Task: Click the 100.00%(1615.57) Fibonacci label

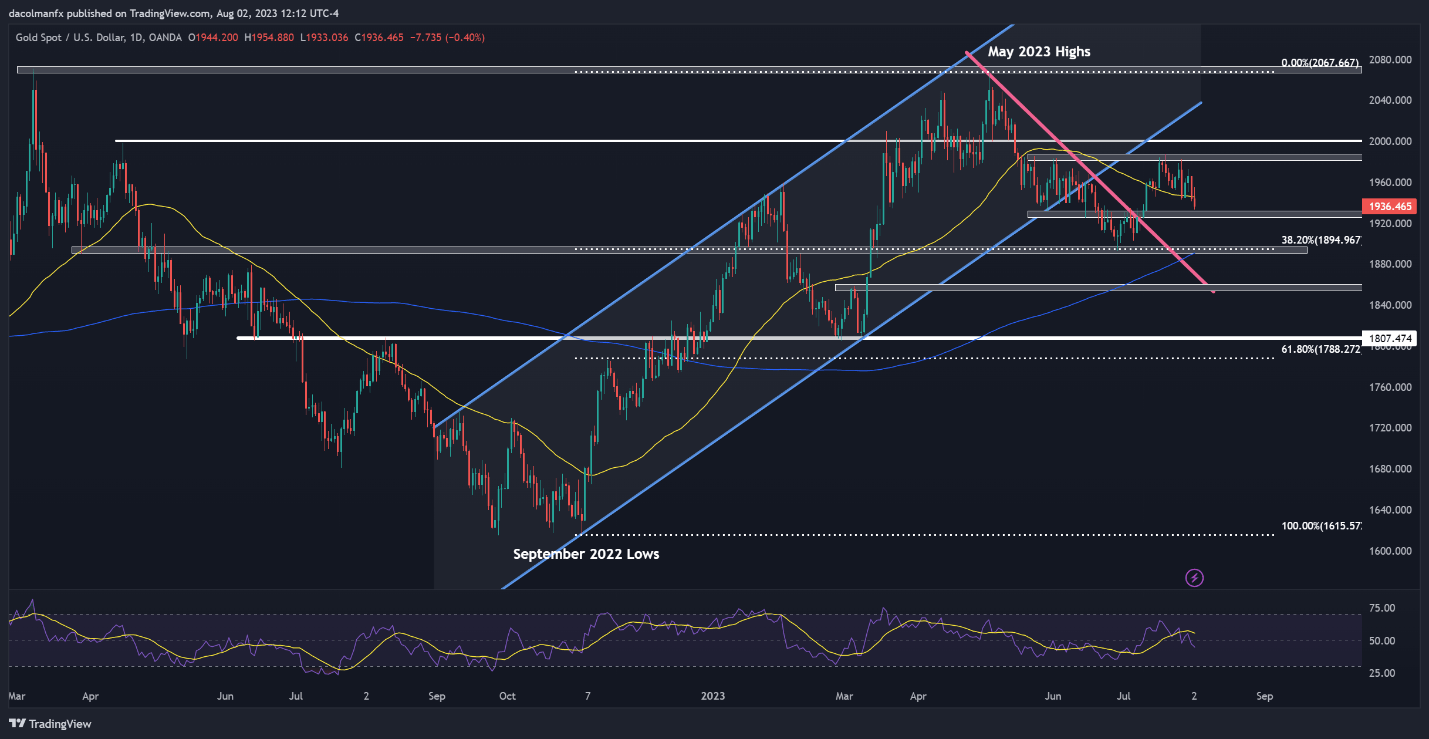Action: click(1321, 526)
